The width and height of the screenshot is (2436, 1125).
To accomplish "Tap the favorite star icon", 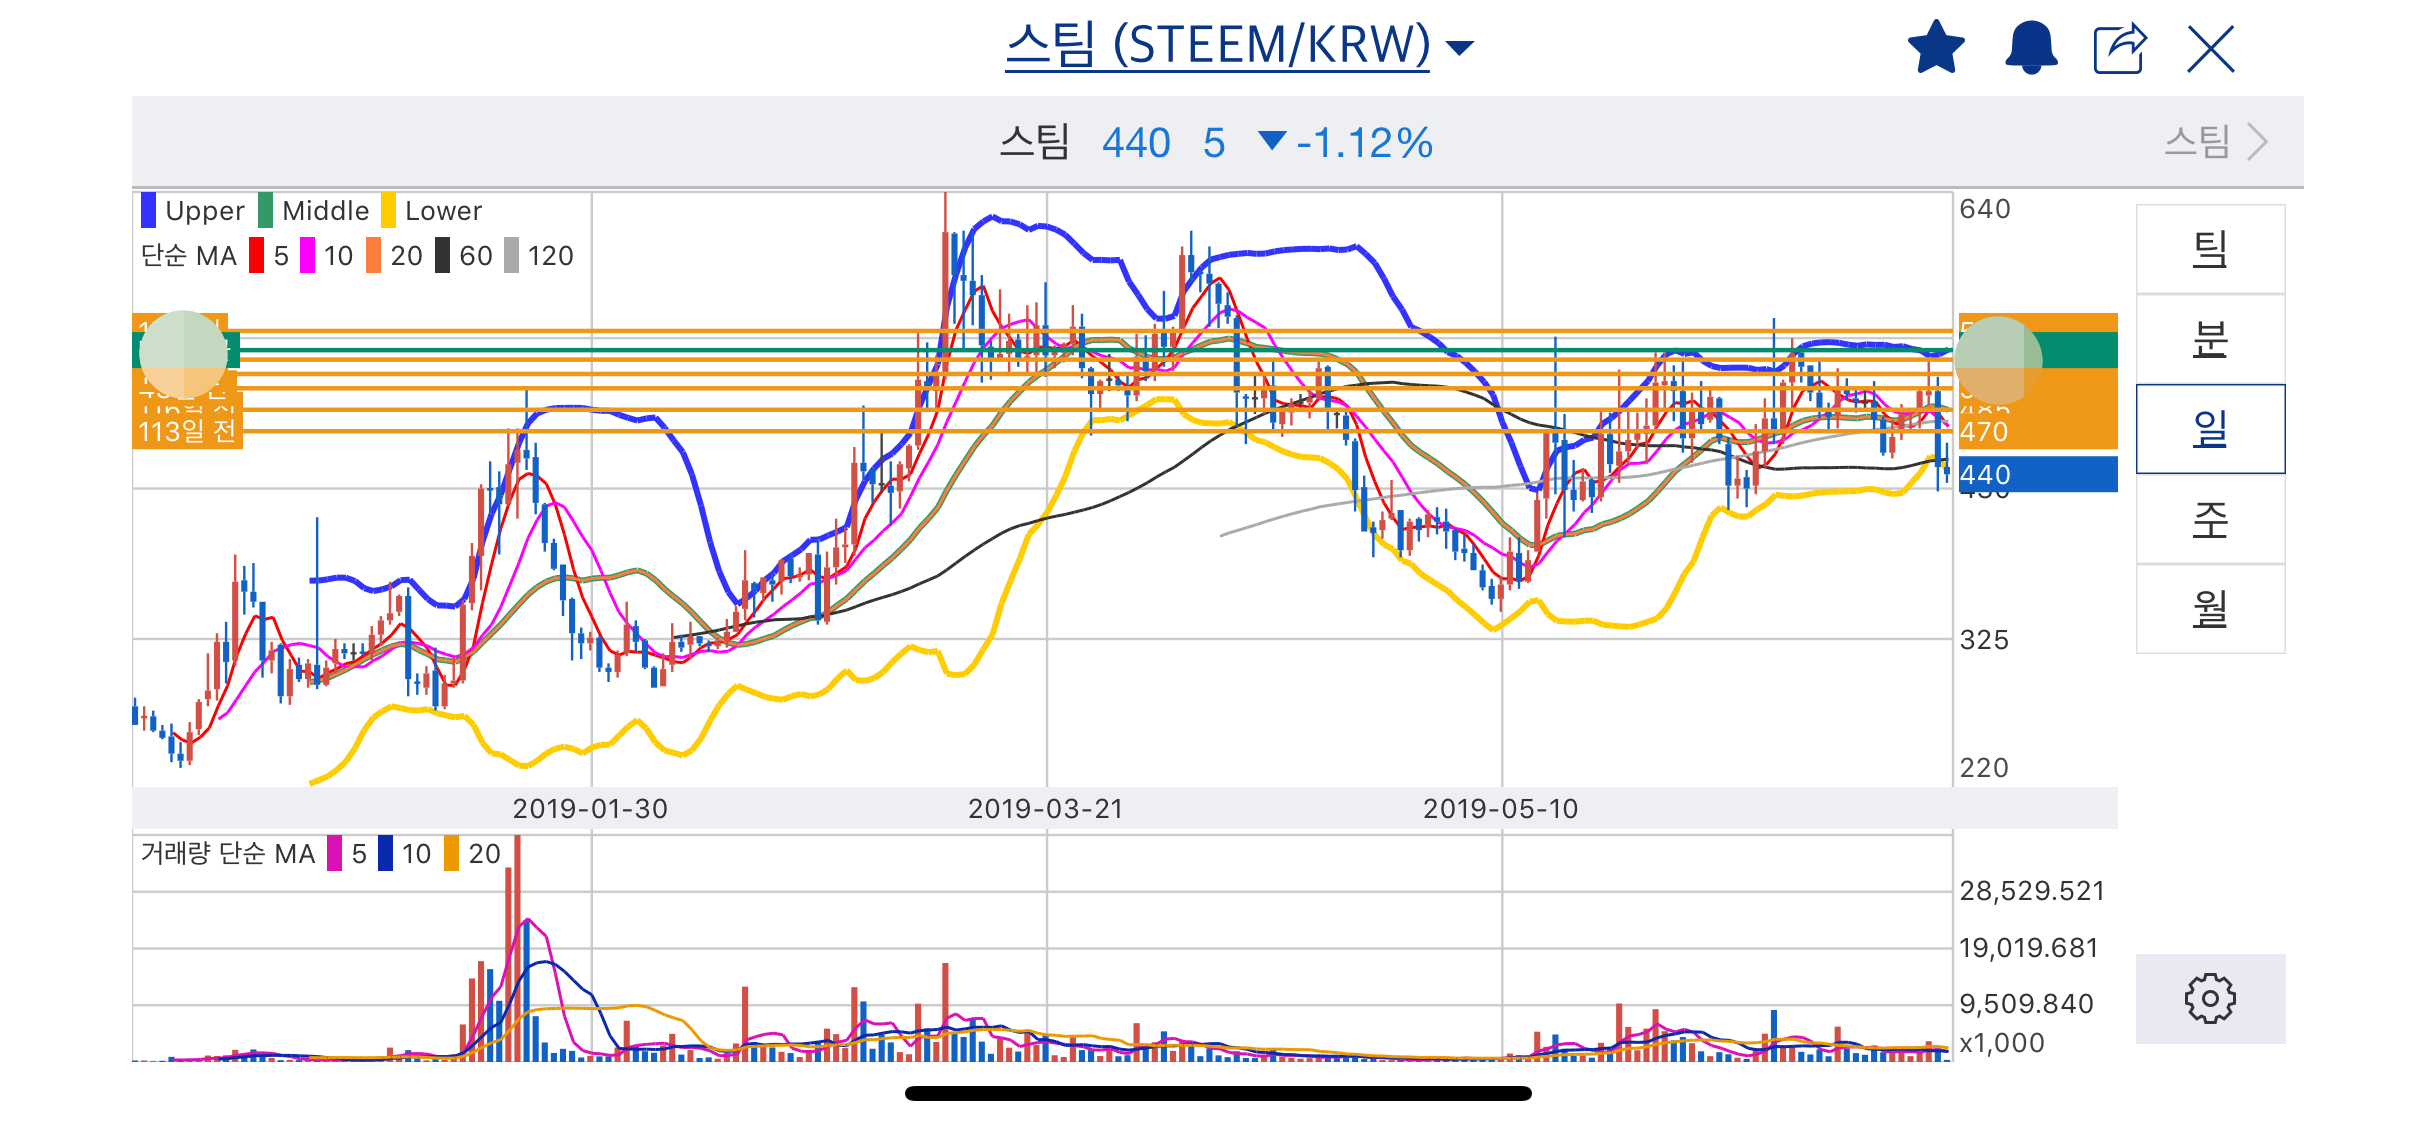I will tap(1936, 47).
